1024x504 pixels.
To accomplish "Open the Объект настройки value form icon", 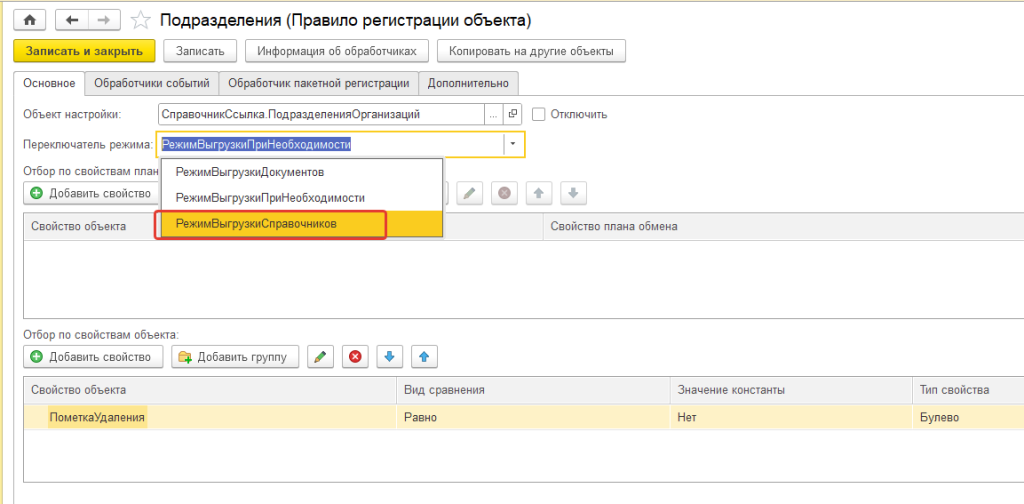I will click(513, 114).
